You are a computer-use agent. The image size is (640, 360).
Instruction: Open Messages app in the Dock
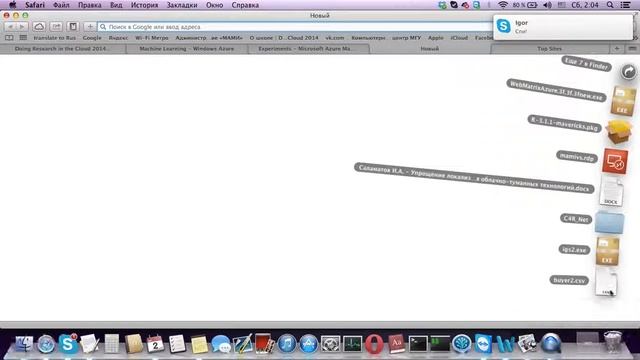coord(221,344)
